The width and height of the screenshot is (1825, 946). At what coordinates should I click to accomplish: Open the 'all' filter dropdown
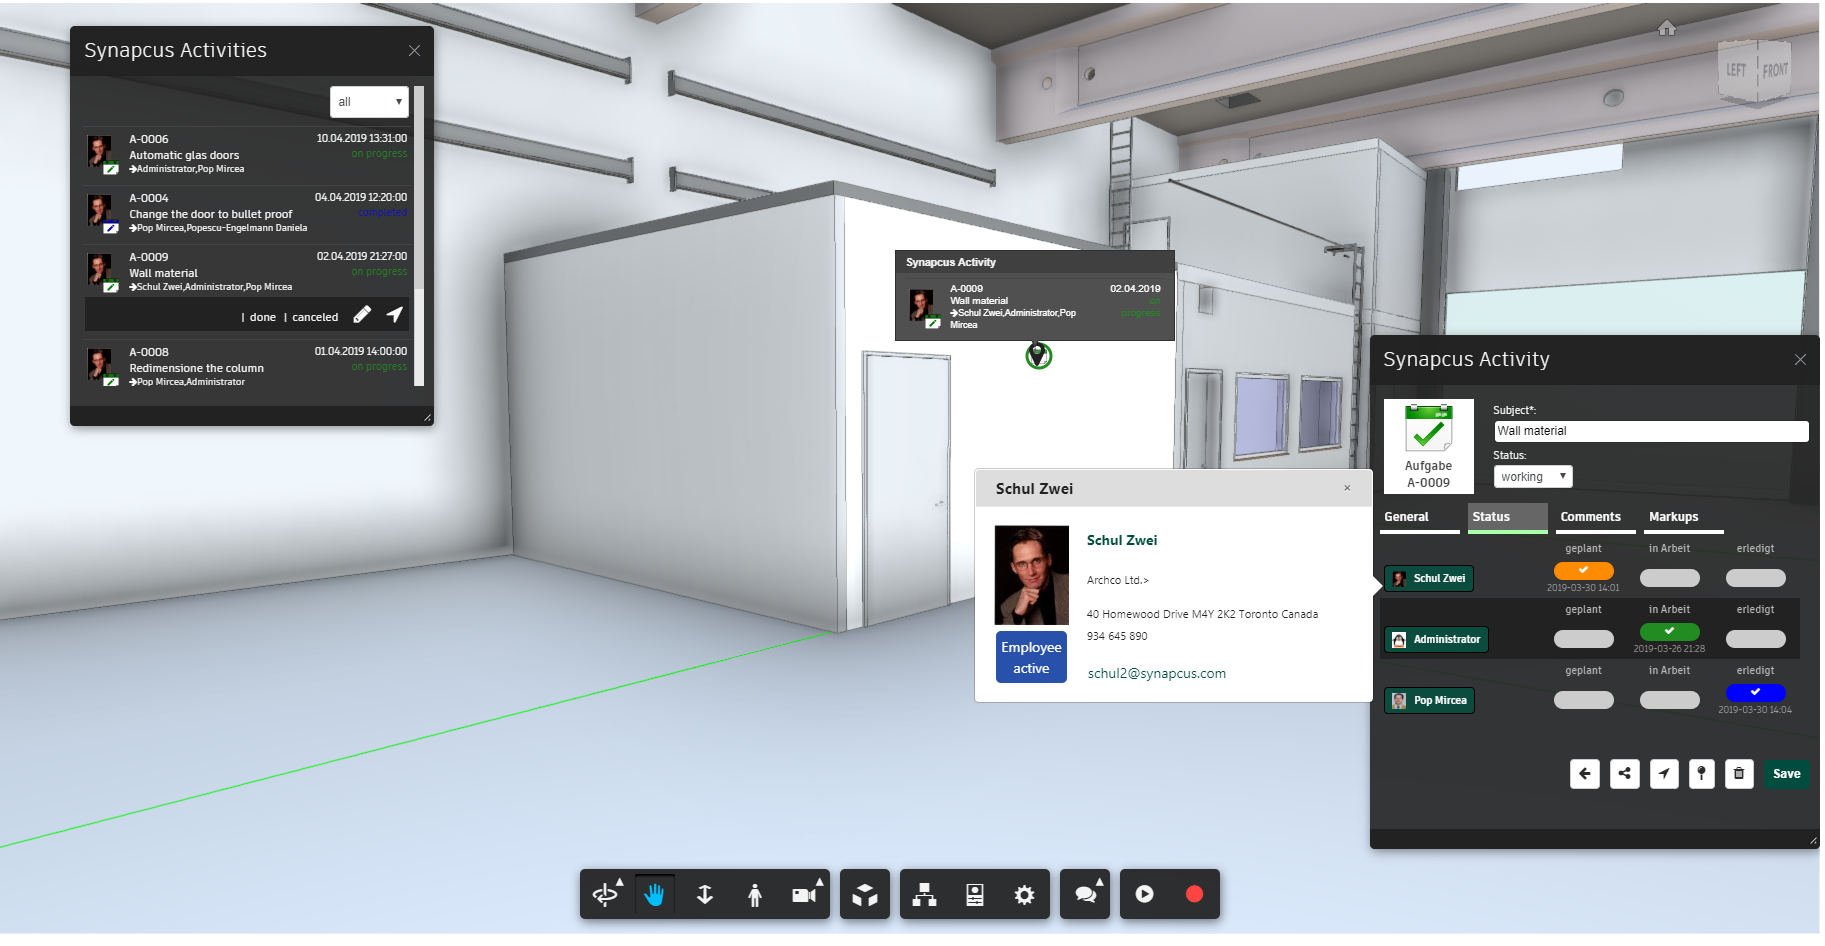369,102
